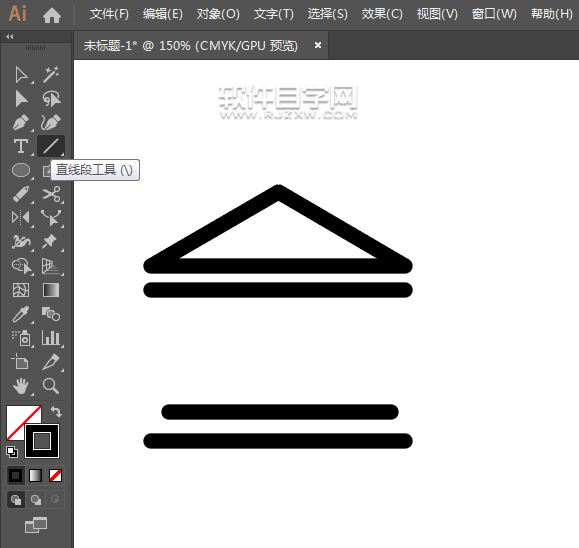Go to the Home screen
Viewport: 579px width, 548px height.
coord(52,15)
